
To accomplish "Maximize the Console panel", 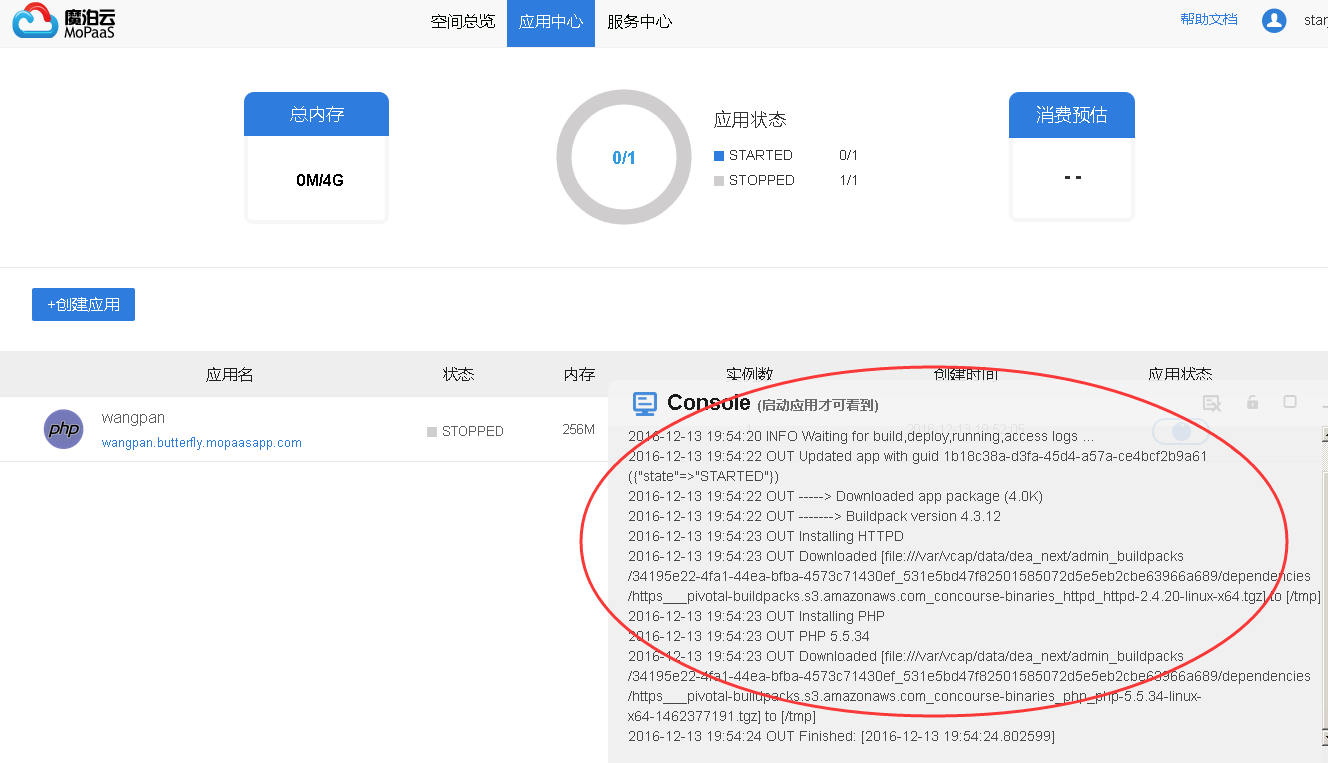I will pos(1292,402).
